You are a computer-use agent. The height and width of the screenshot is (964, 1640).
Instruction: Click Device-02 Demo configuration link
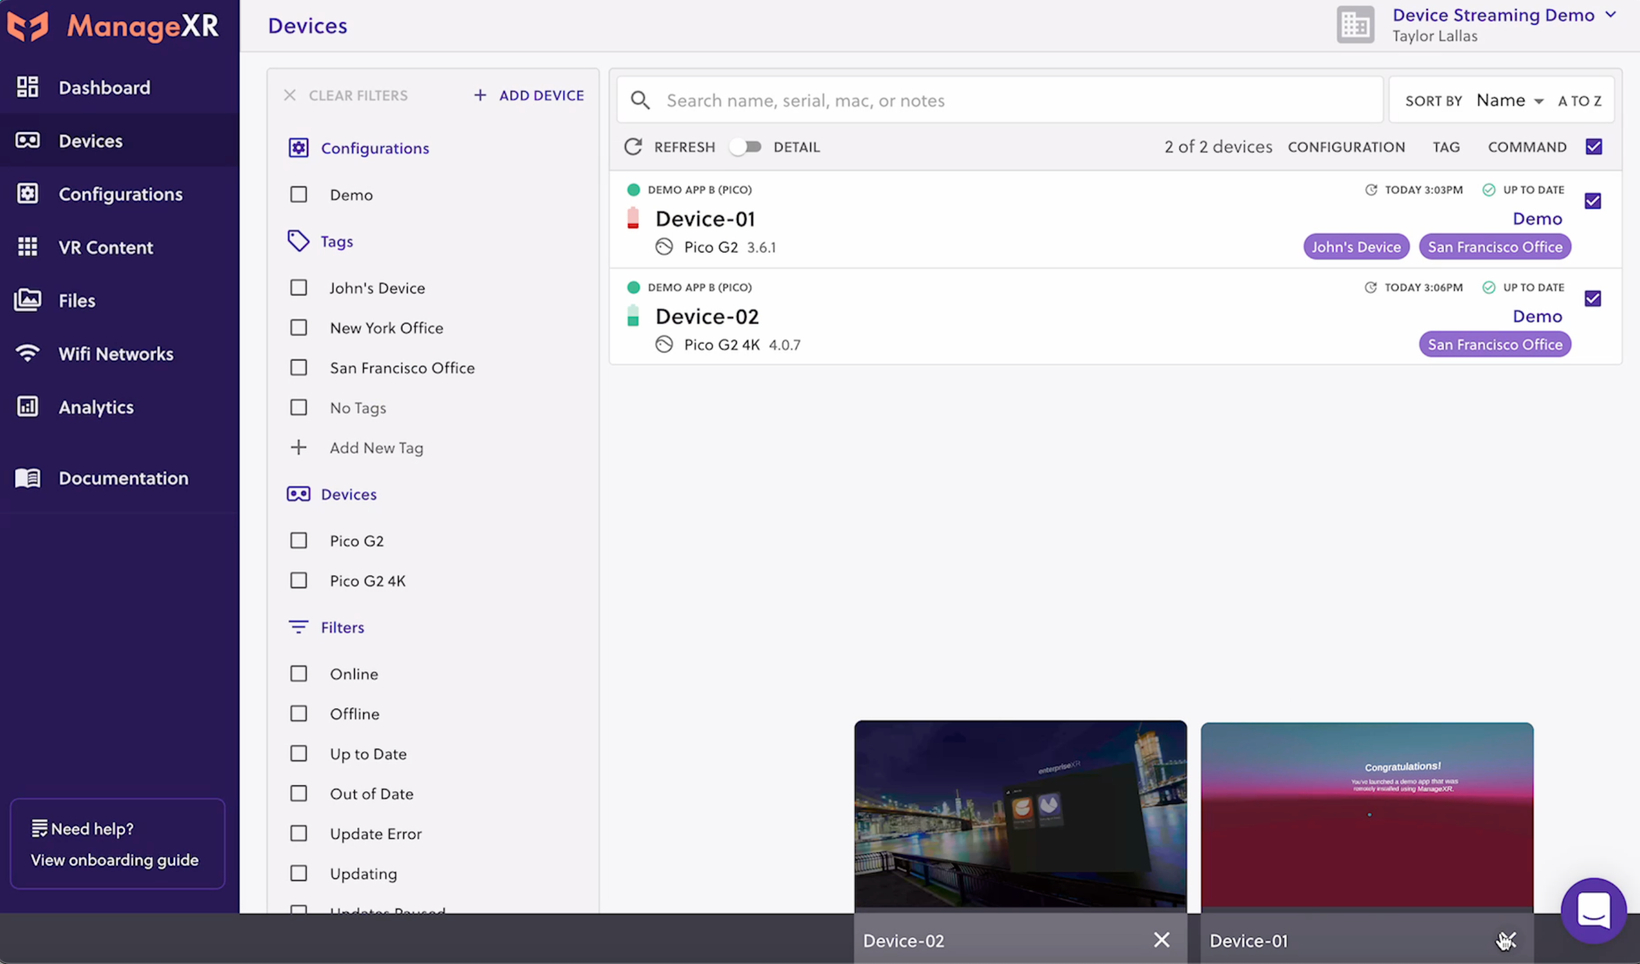(x=1537, y=316)
